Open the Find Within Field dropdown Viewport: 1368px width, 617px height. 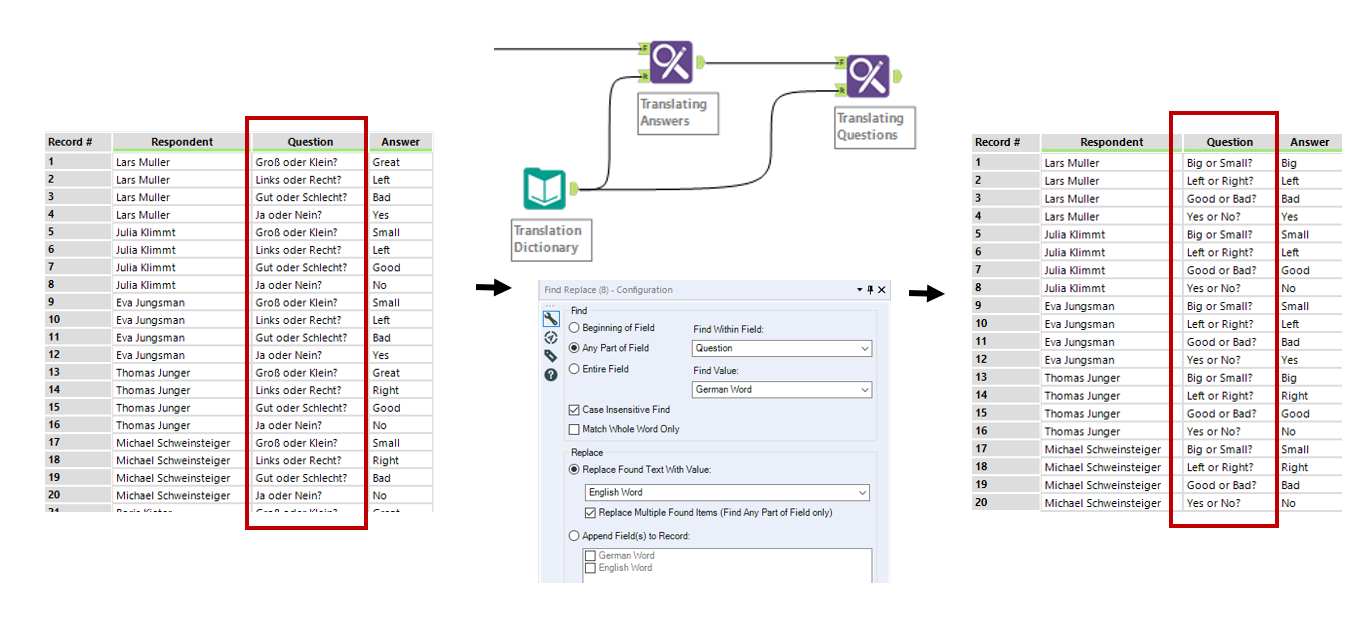781,347
